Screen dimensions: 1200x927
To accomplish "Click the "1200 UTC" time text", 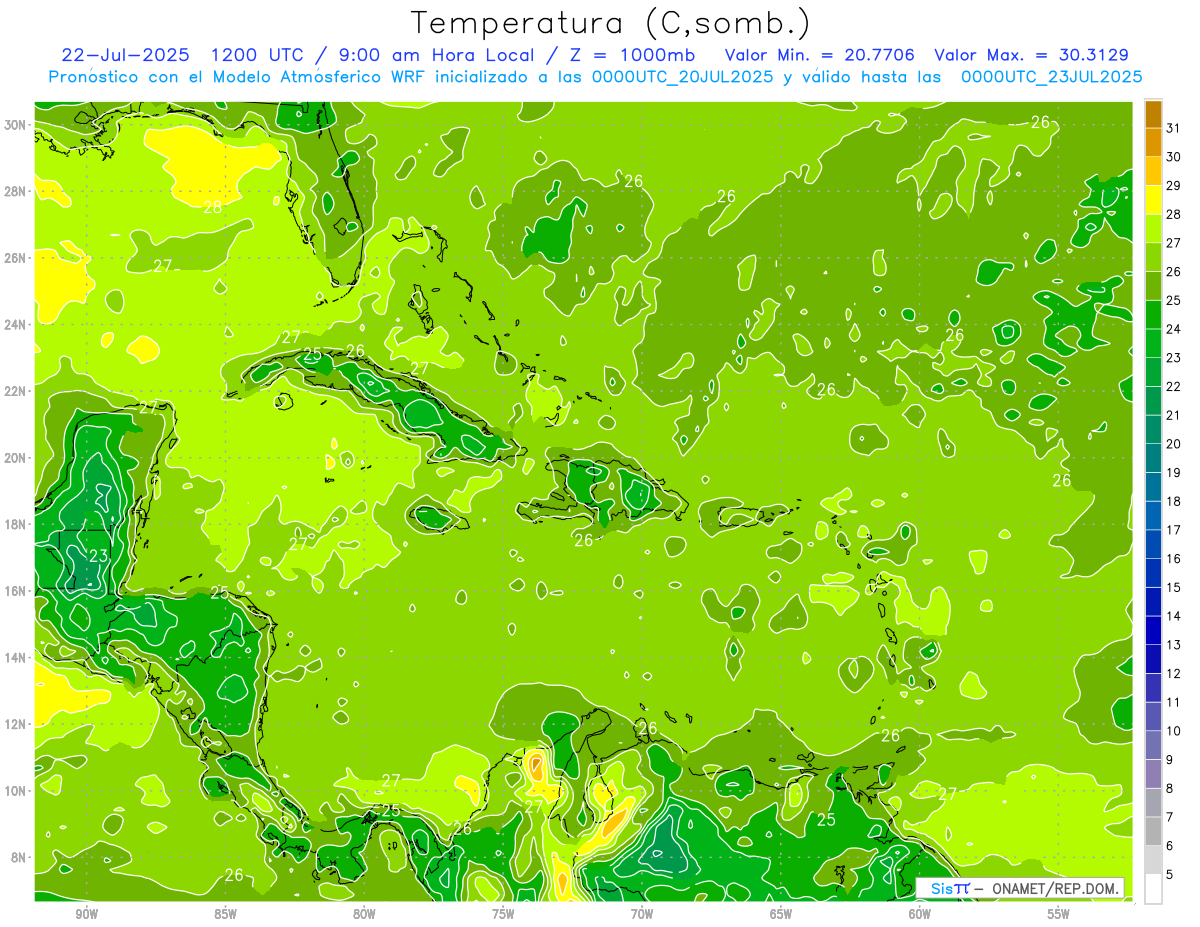I will (259, 55).
